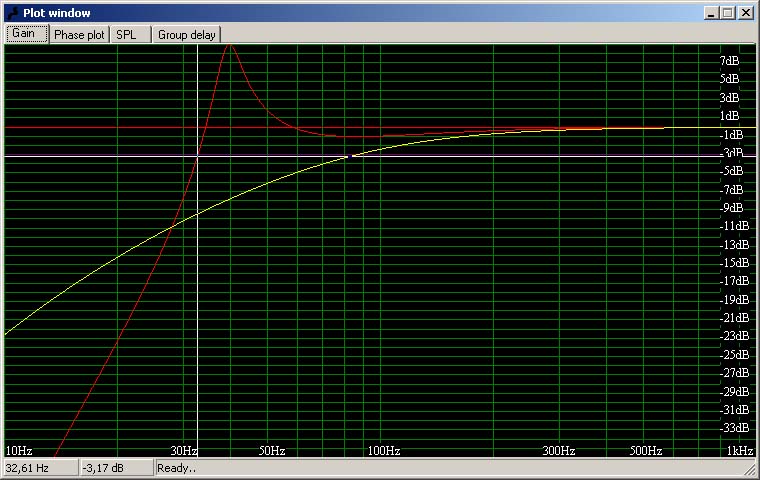Click the -33dB axis label
Screen dimensions: 760x480
[x=734, y=428]
